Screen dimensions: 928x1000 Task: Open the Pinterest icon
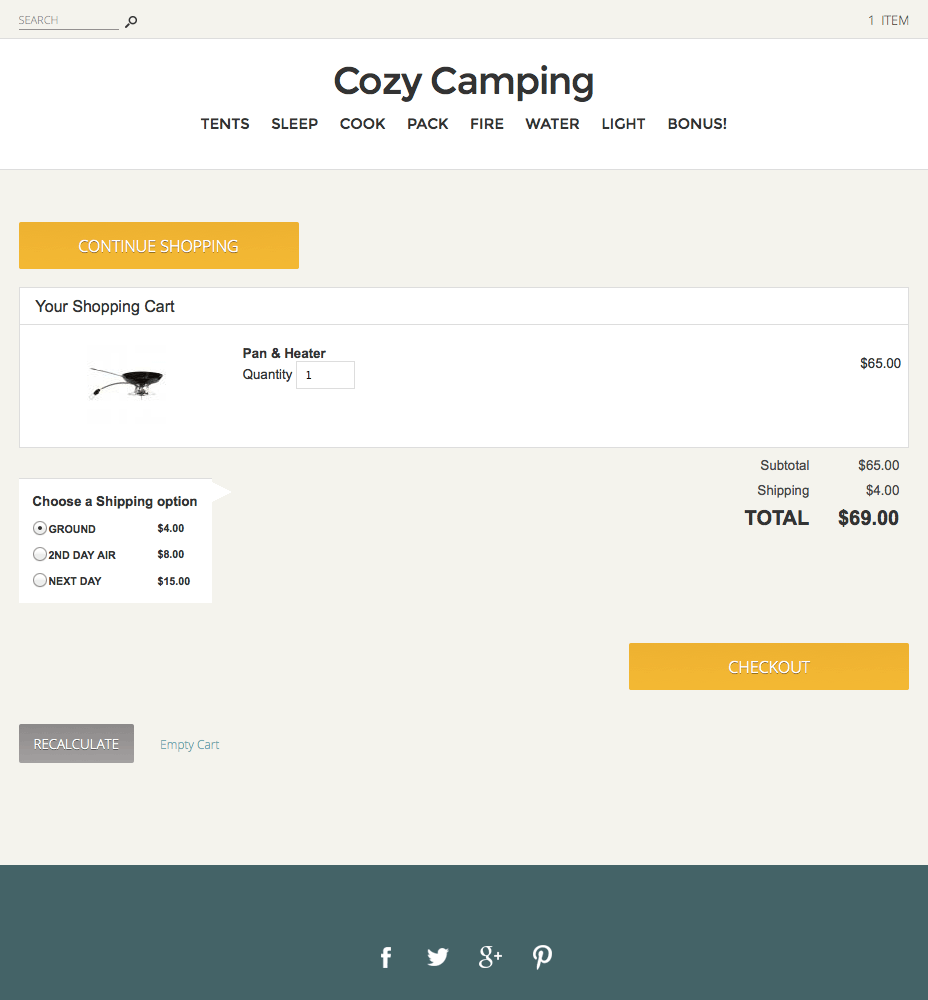pos(542,957)
